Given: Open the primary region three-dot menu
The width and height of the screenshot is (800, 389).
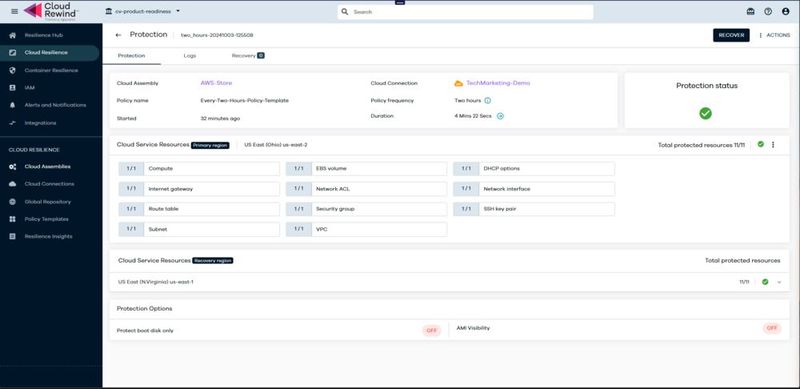Looking at the screenshot, I should [x=773, y=145].
